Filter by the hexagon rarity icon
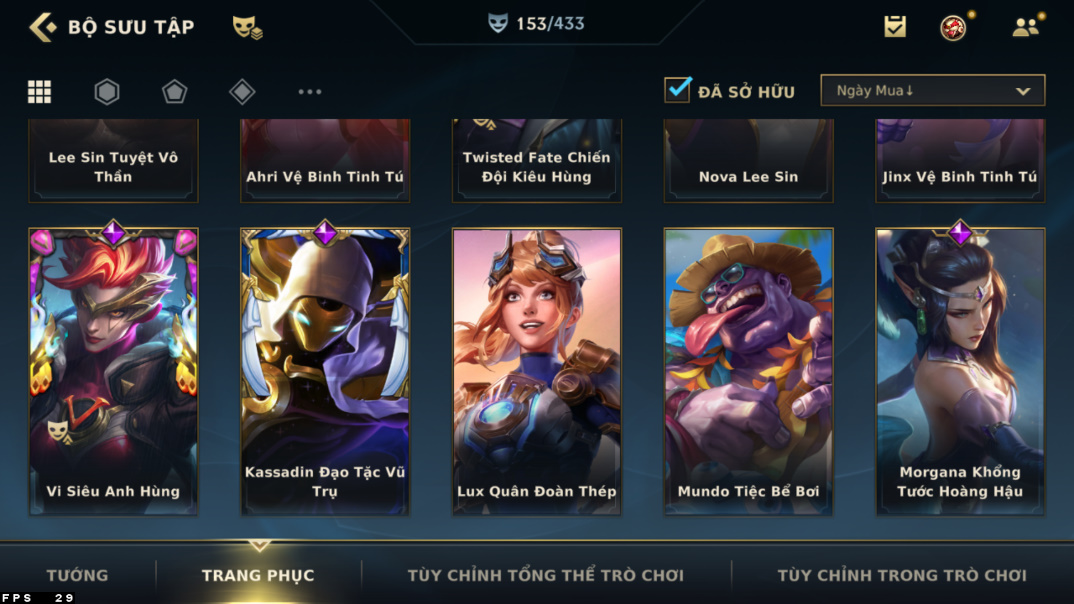This screenshot has width=1074, height=604. point(107,92)
